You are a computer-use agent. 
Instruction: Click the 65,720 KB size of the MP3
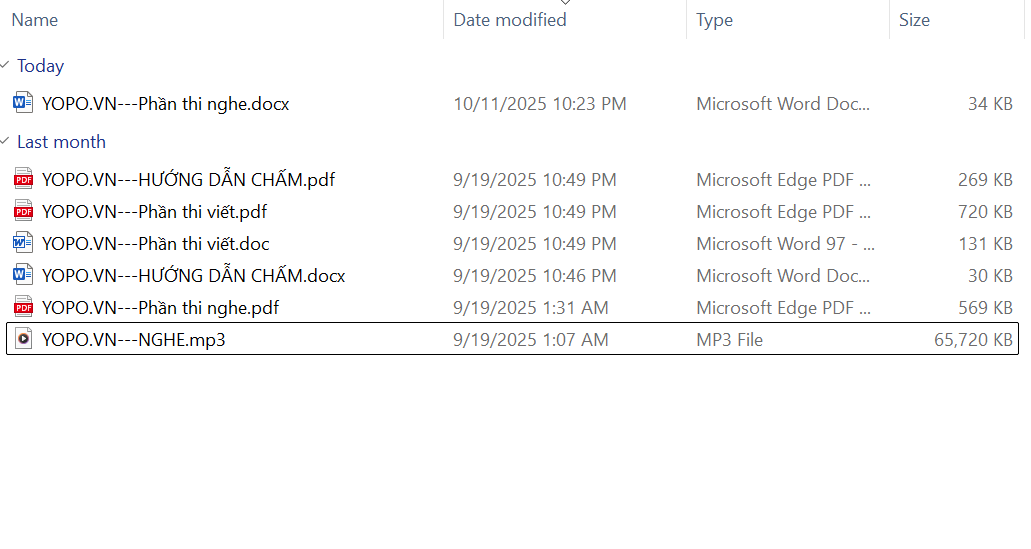973,340
